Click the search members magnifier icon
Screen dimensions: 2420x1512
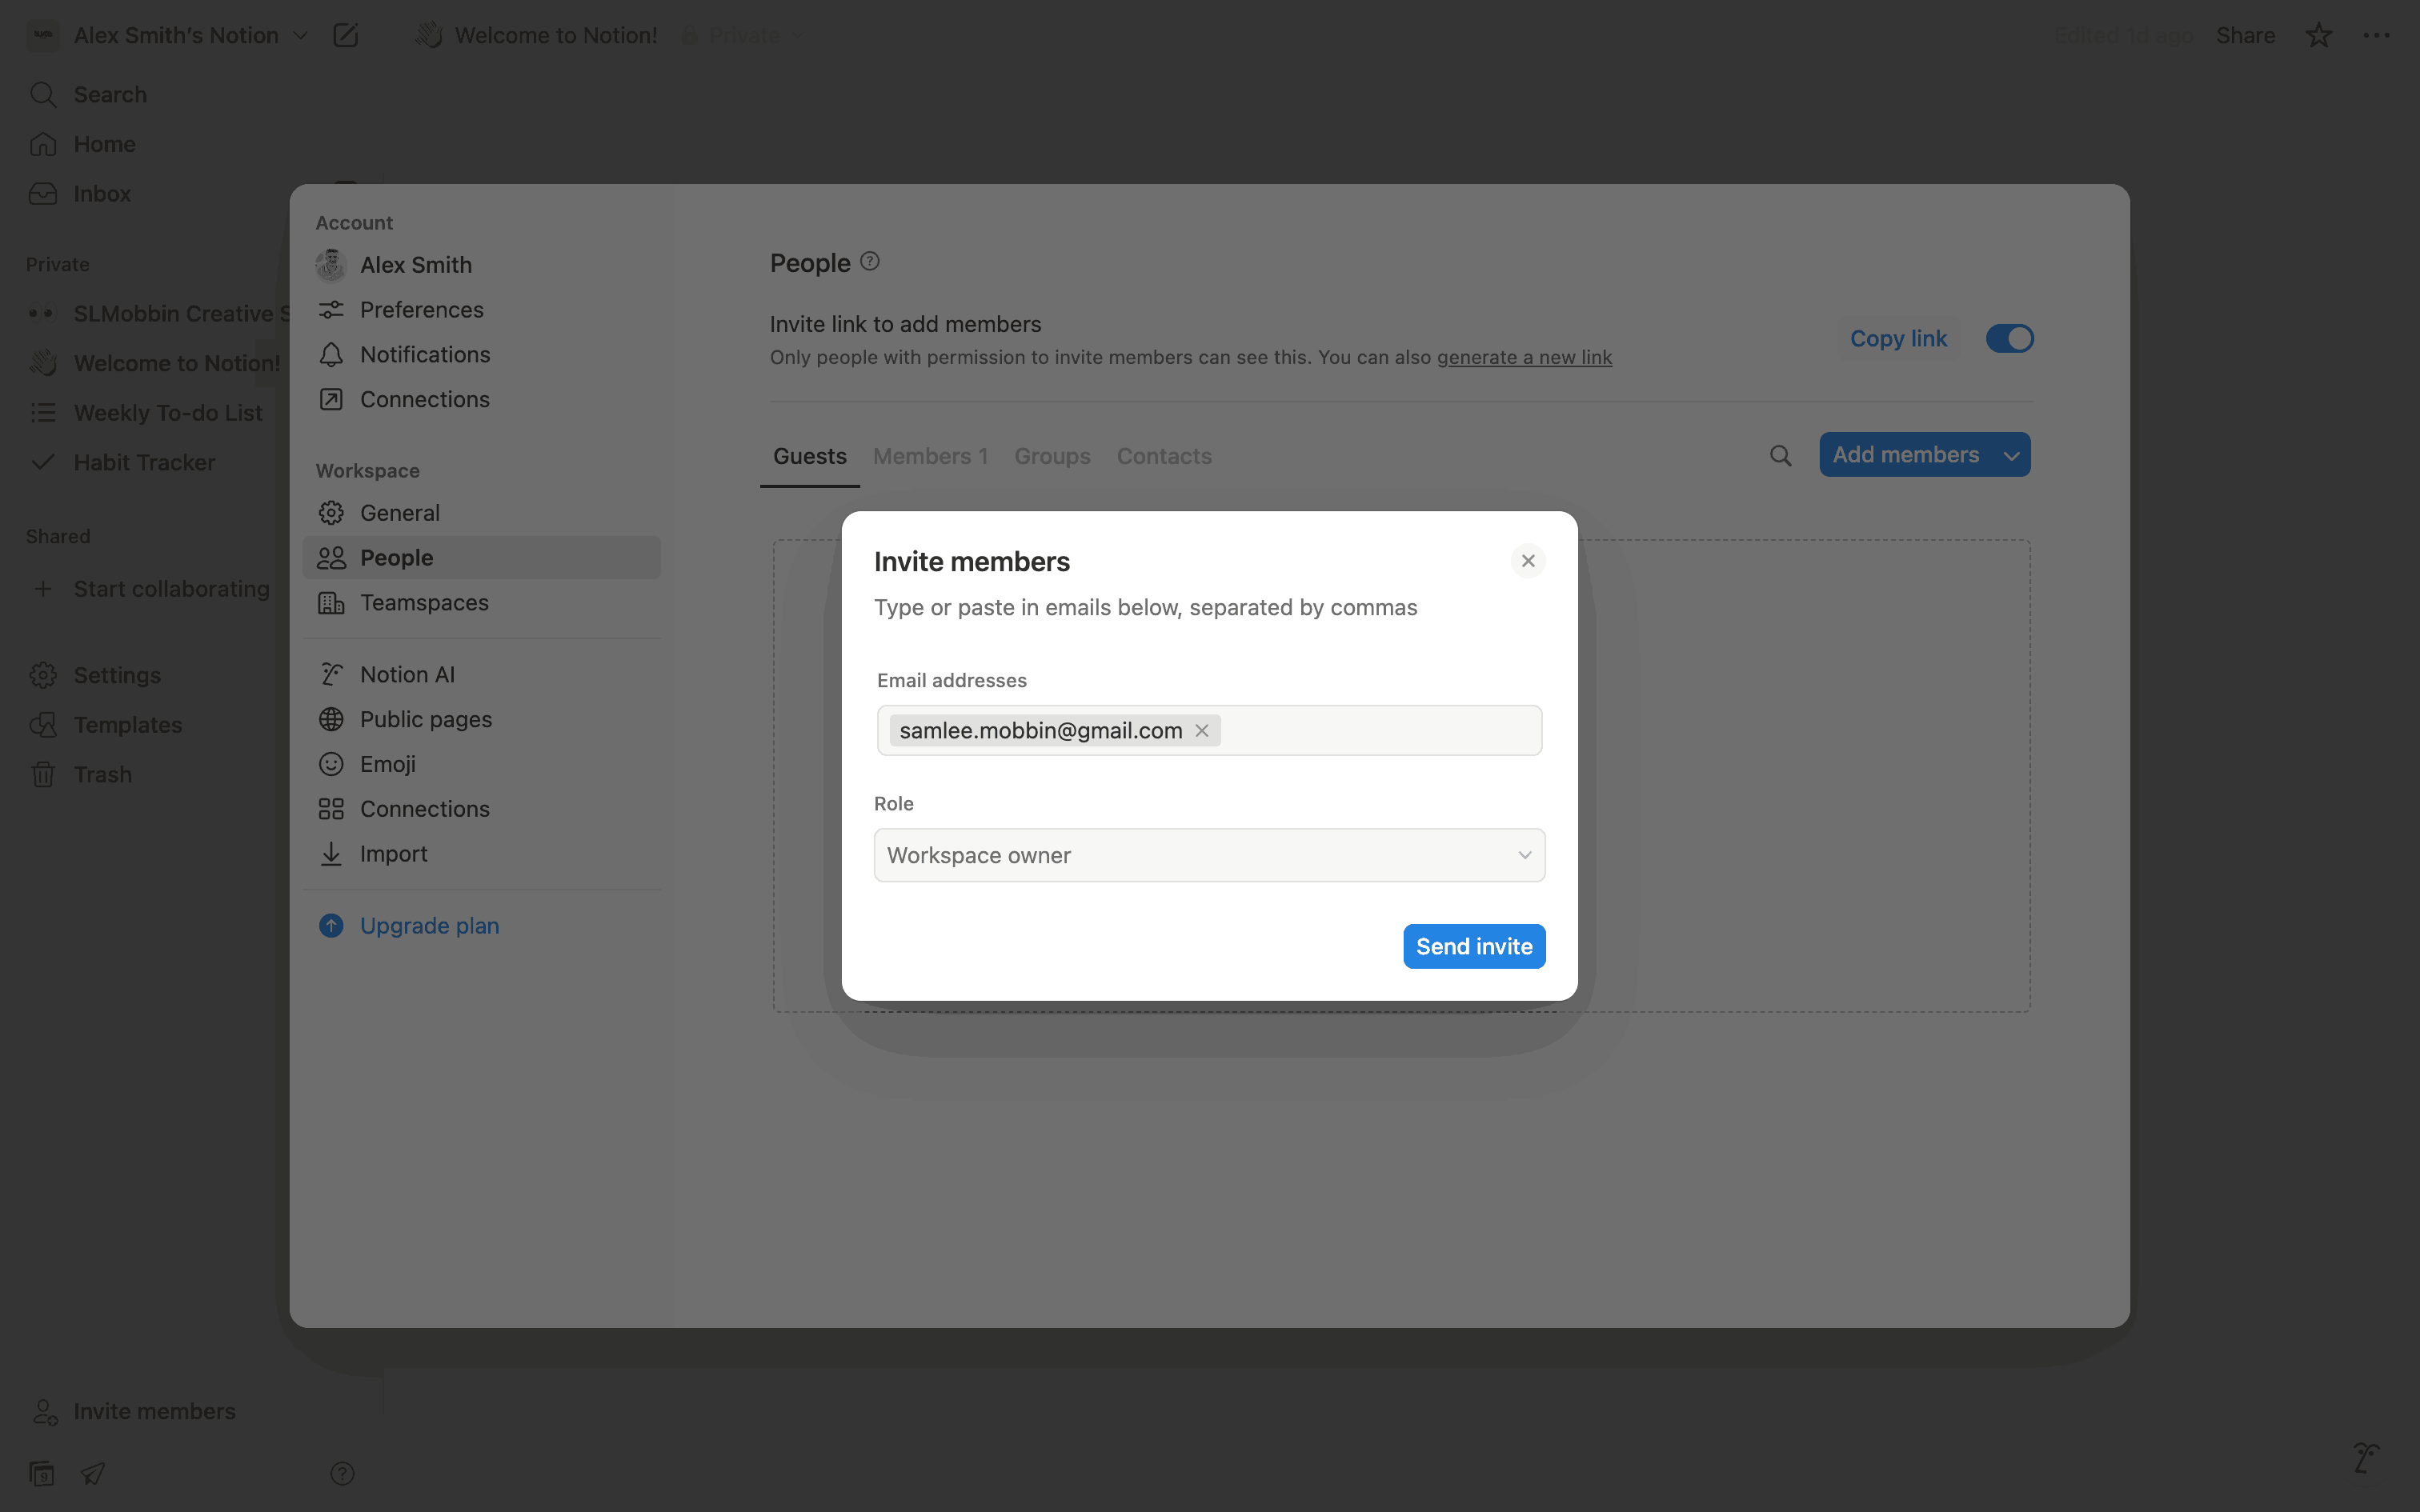(1780, 456)
